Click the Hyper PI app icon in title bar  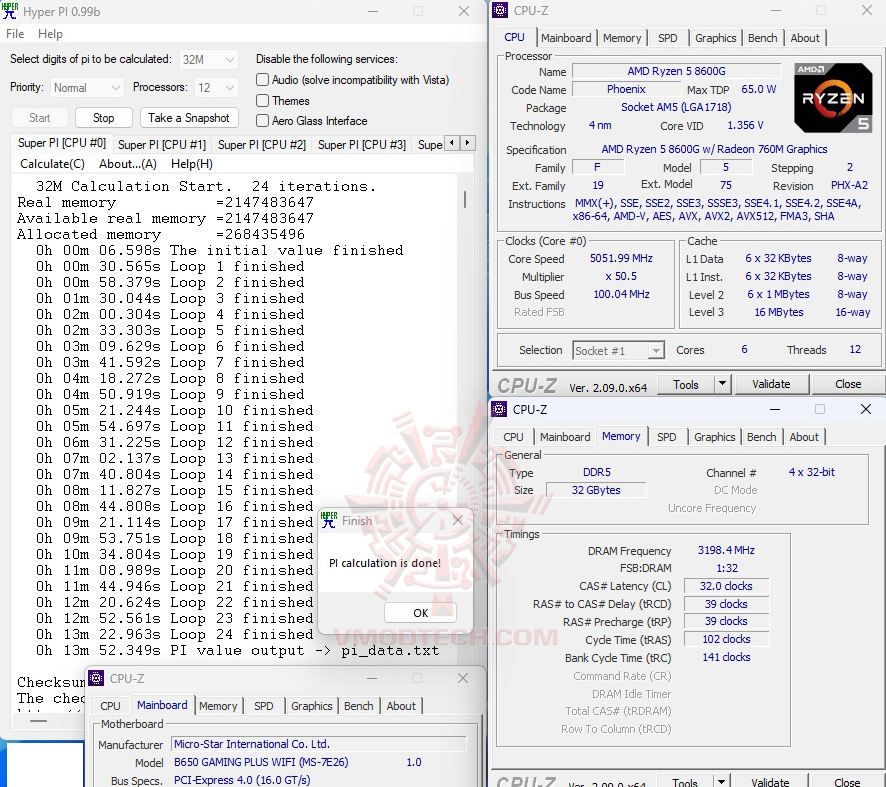pyautogui.click(x=10, y=11)
